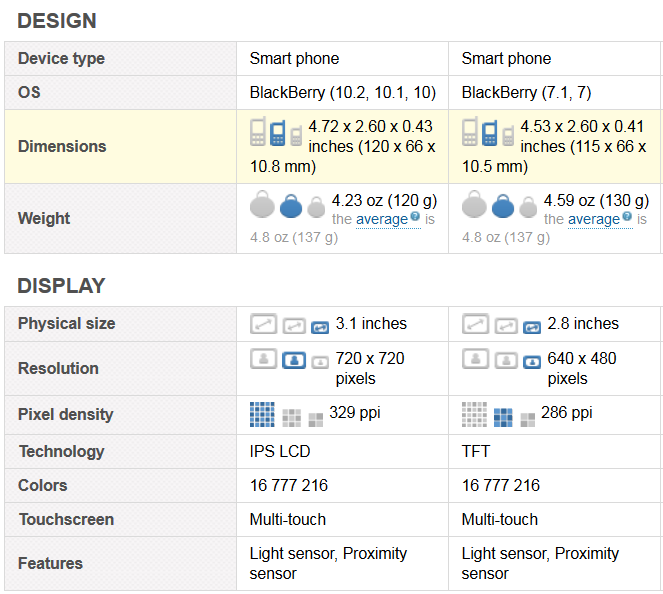The width and height of the screenshot is (663, 594).
Task: Click the help question mark beside average under 4.23 oz
Action: (x=415, y=216)
